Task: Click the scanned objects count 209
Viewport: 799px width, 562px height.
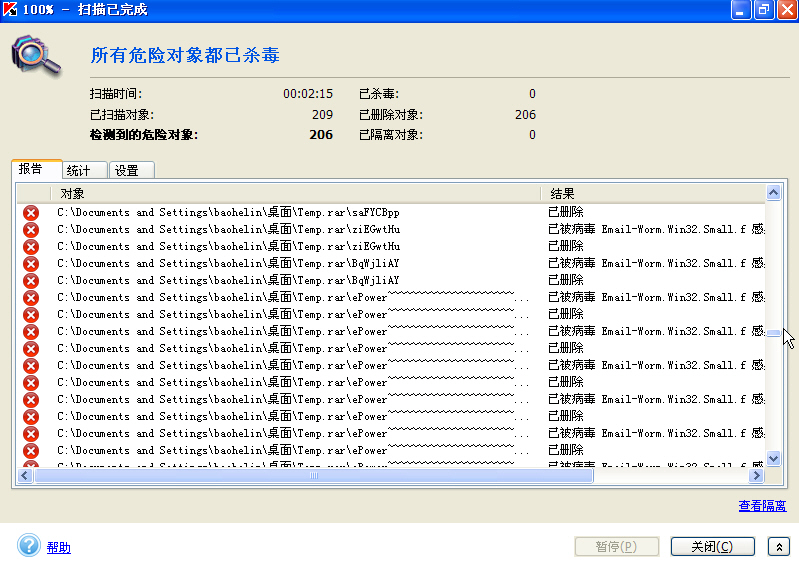Action: (322, 115)
